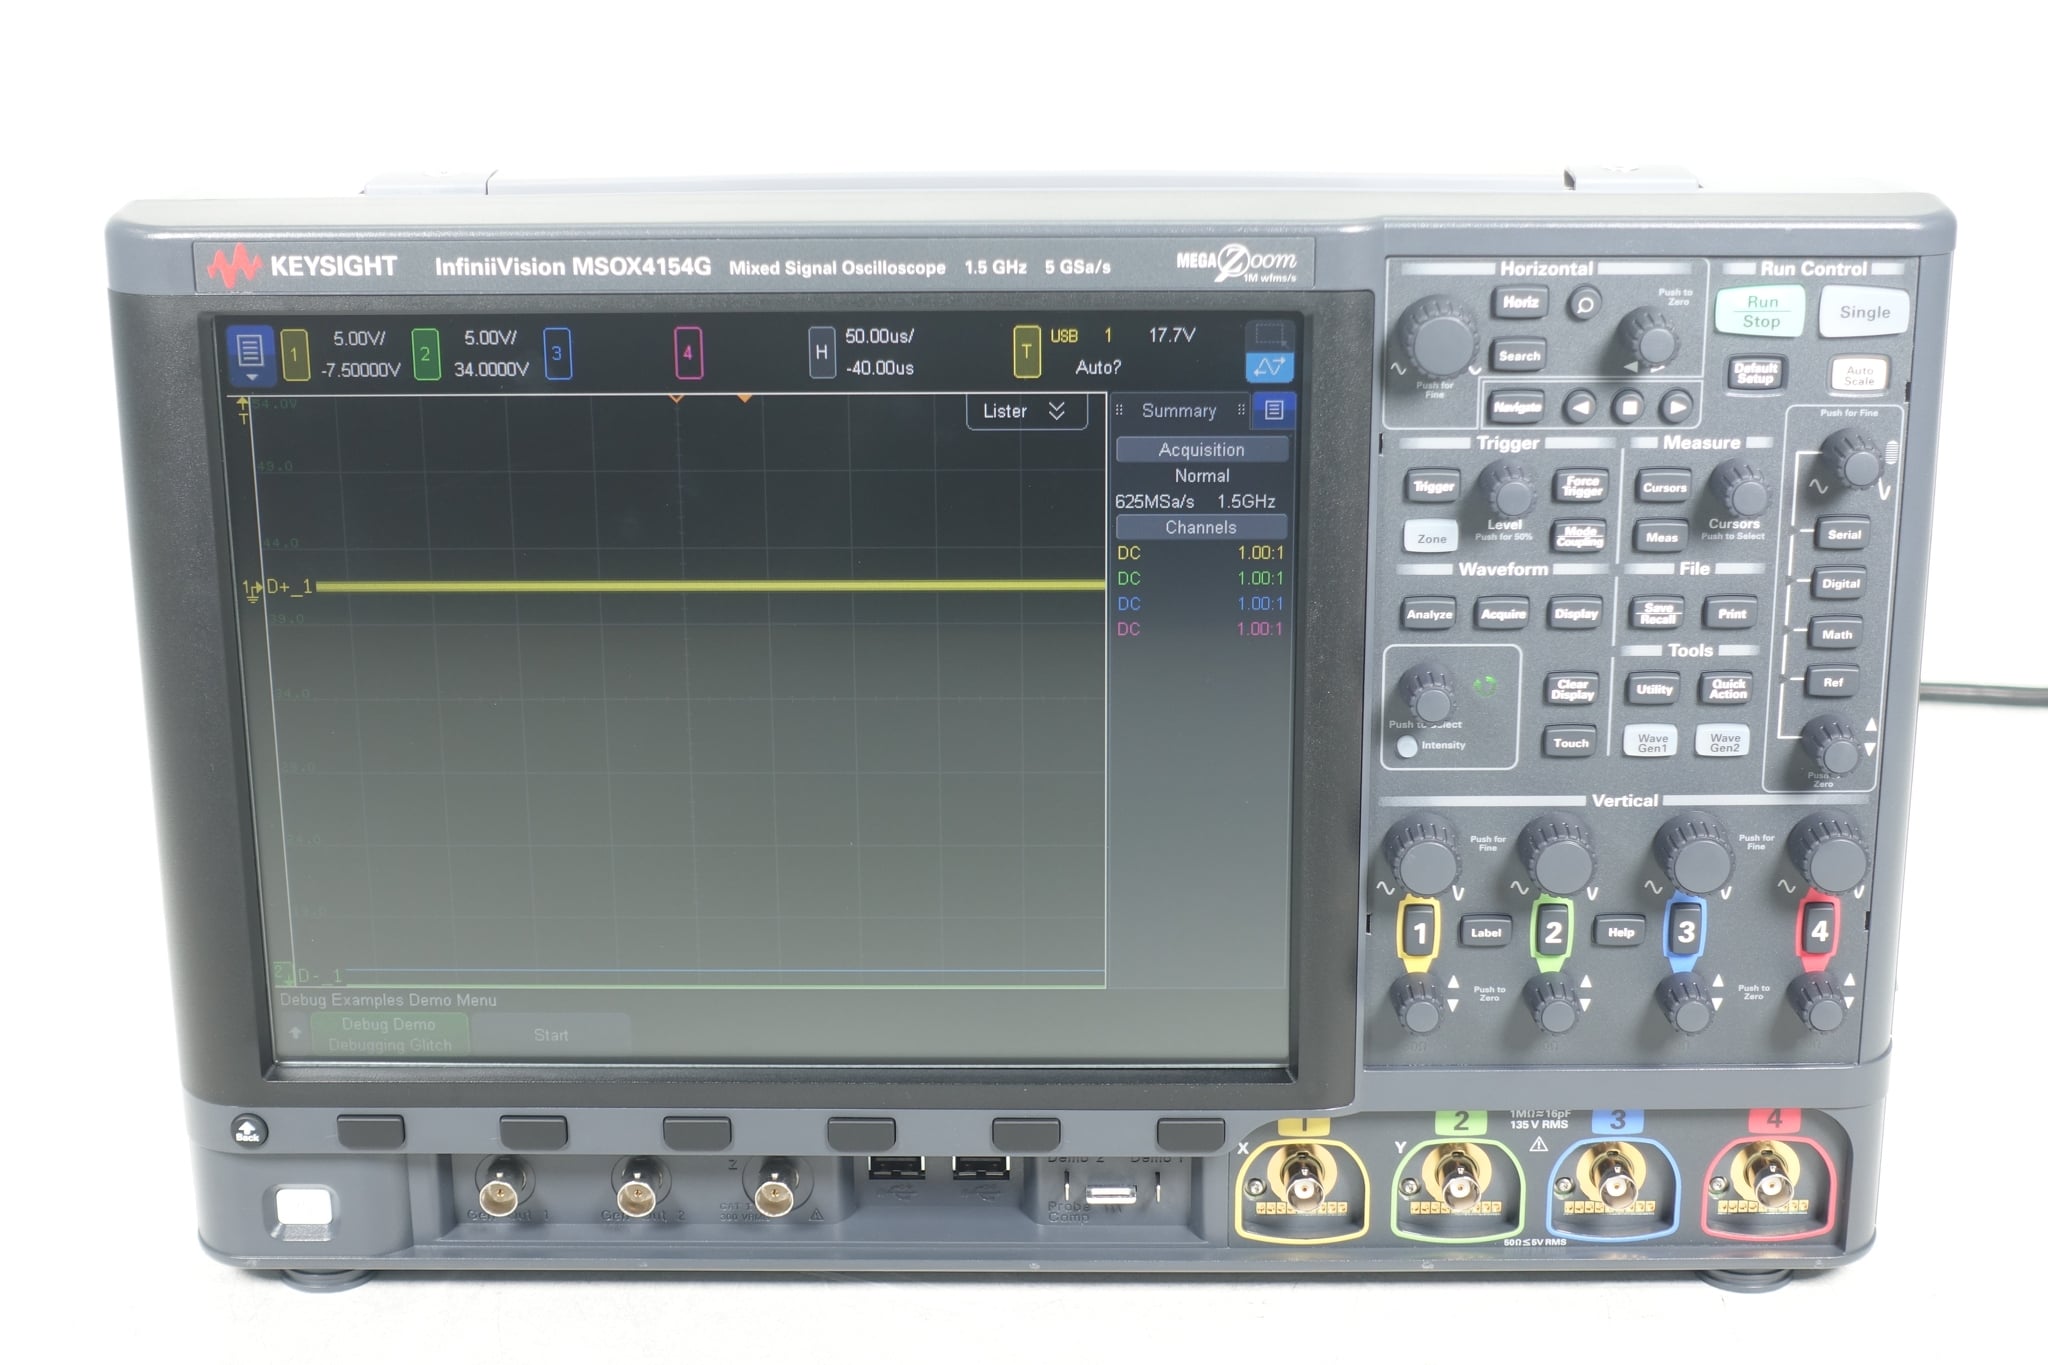2048x1365 pixels.
Task: Push the Analyze key
Action: coord(1429,614)
